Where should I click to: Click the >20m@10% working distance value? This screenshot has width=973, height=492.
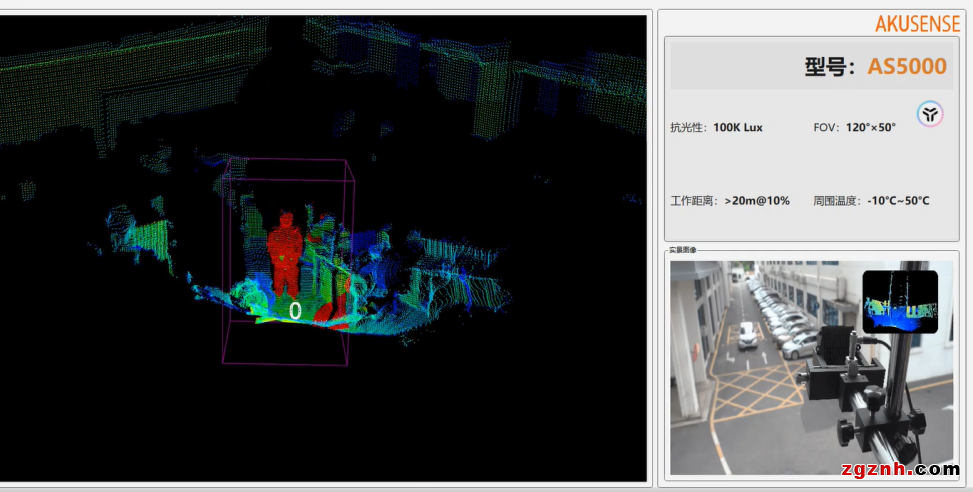[x=757, y=201]
